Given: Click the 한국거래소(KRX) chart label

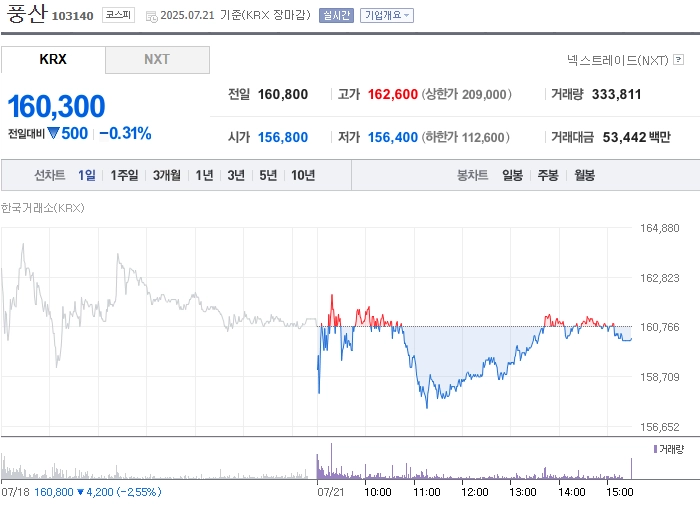Looking at the screenshot, I should (x=42, y=208).
